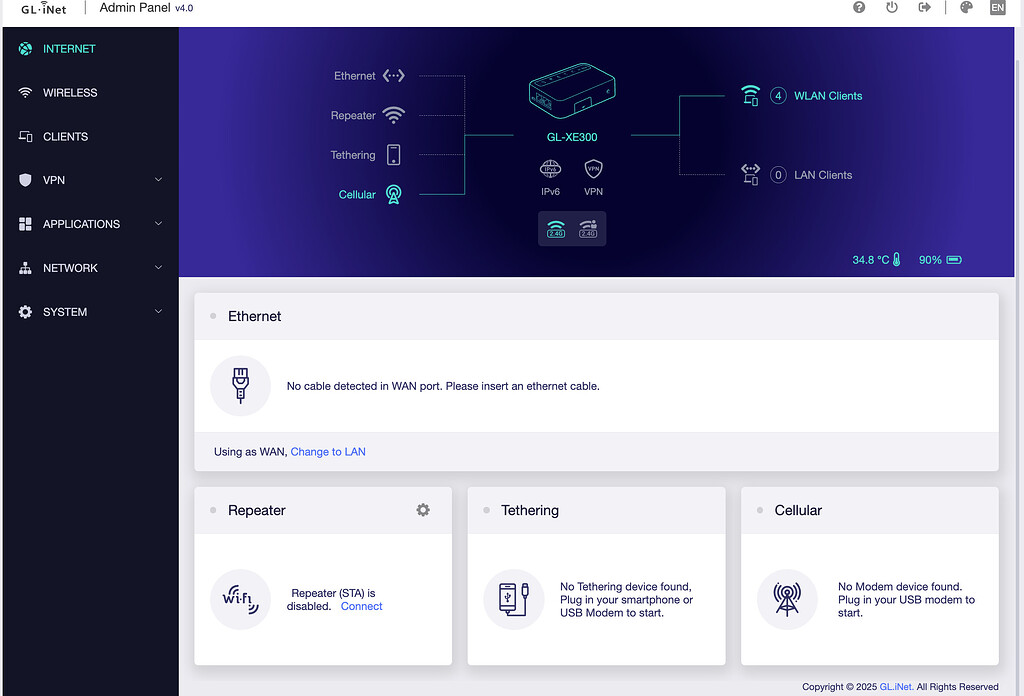Click the WLAN Clients icon

[750, 96]
